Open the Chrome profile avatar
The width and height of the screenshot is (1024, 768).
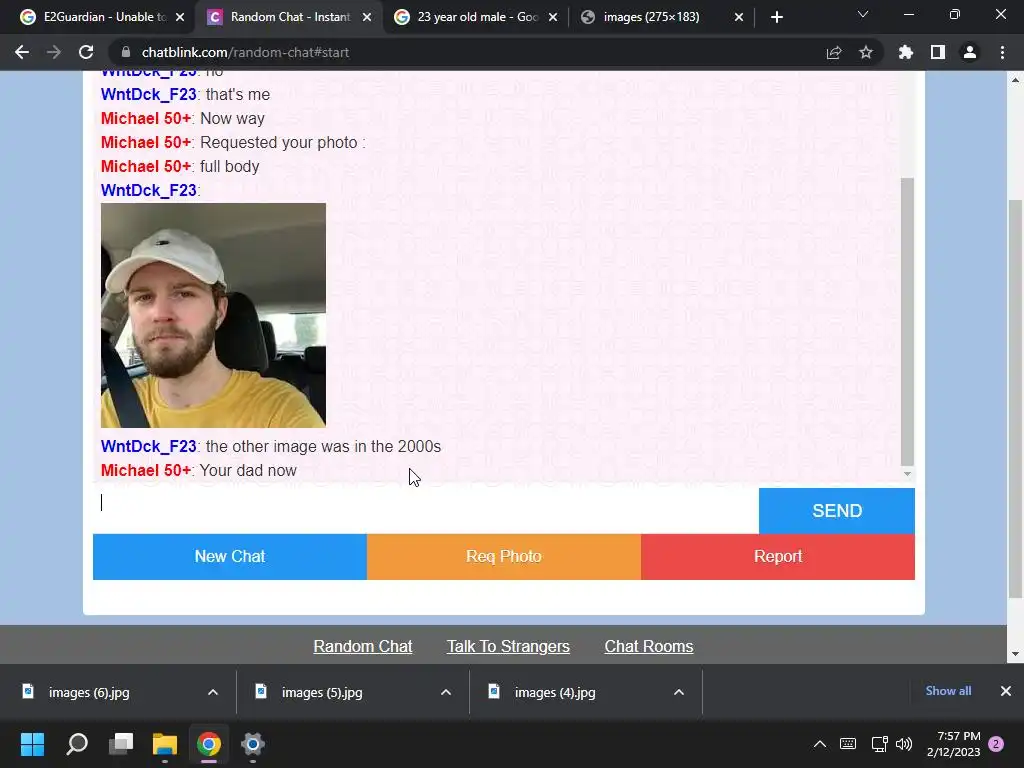[970, 52]
